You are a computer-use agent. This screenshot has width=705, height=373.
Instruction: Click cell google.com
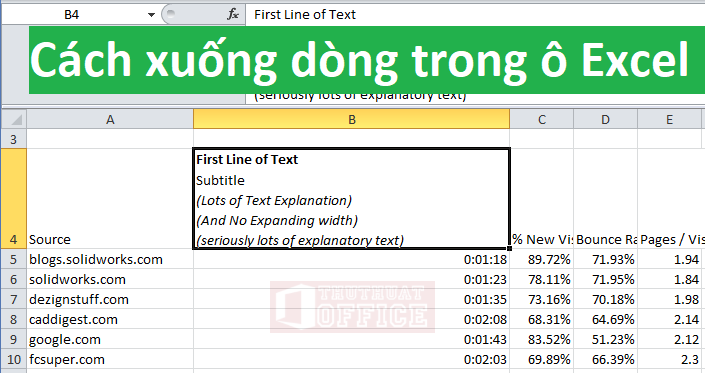coord(110,339)
